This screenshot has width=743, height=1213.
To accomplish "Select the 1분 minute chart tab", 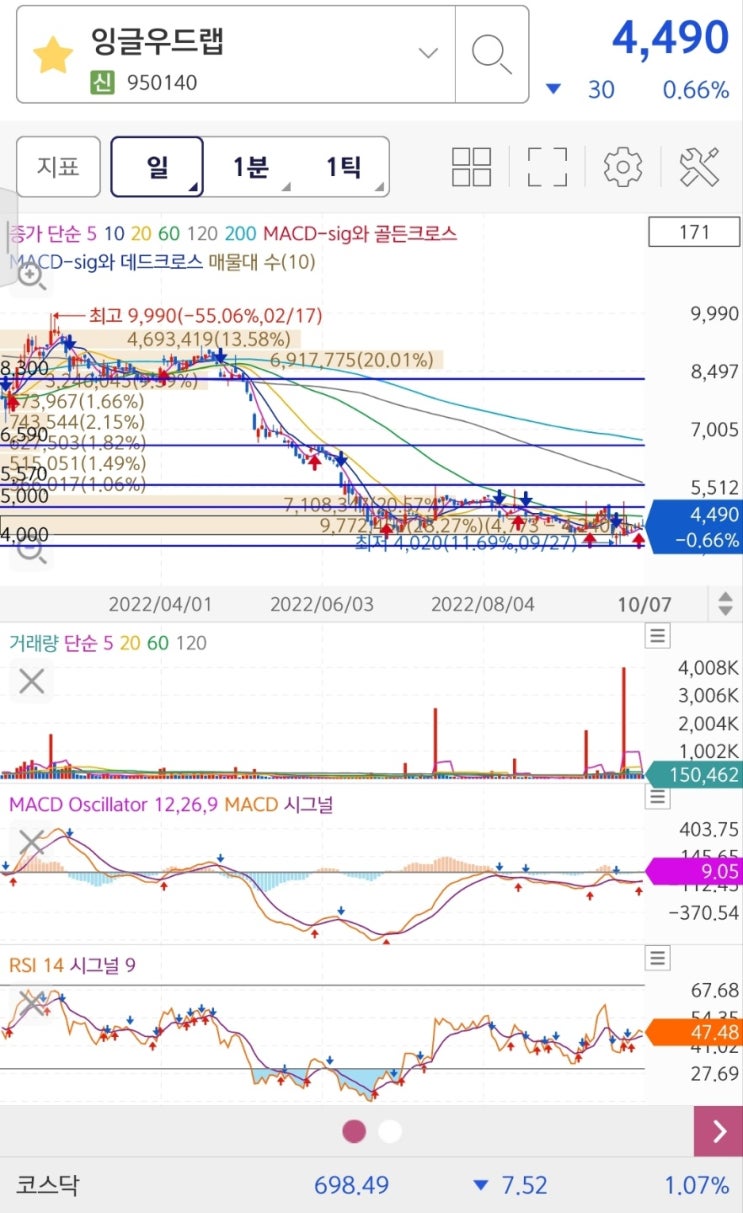I will point(251,167).
